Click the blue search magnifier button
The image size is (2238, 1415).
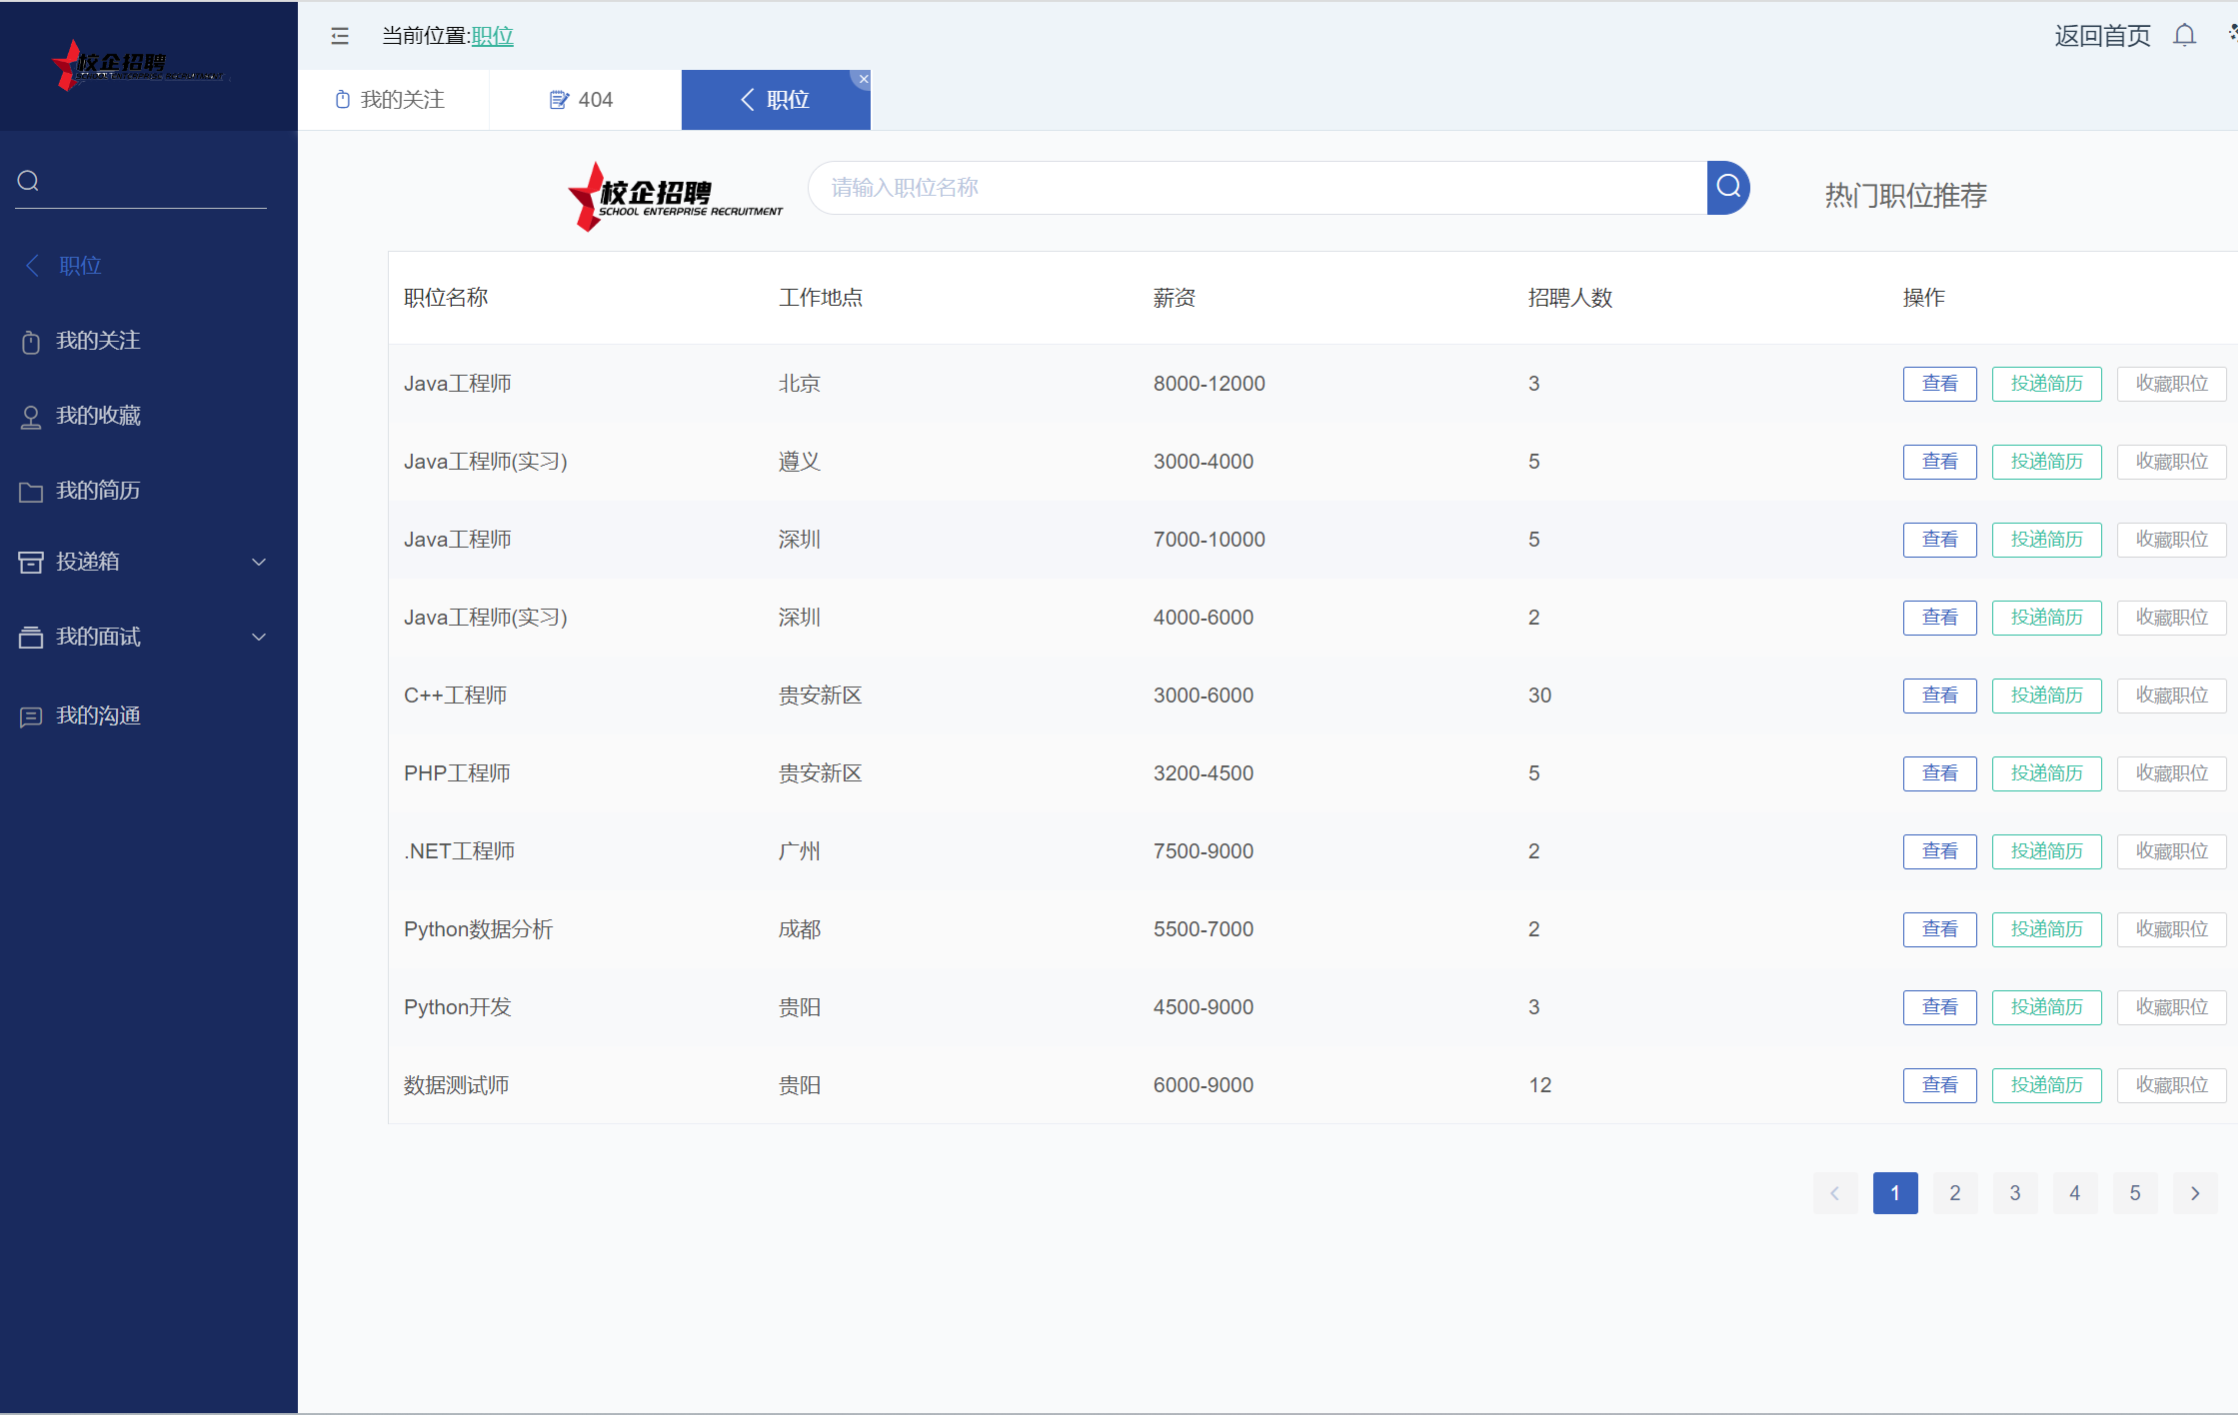tap(1728, 187)
